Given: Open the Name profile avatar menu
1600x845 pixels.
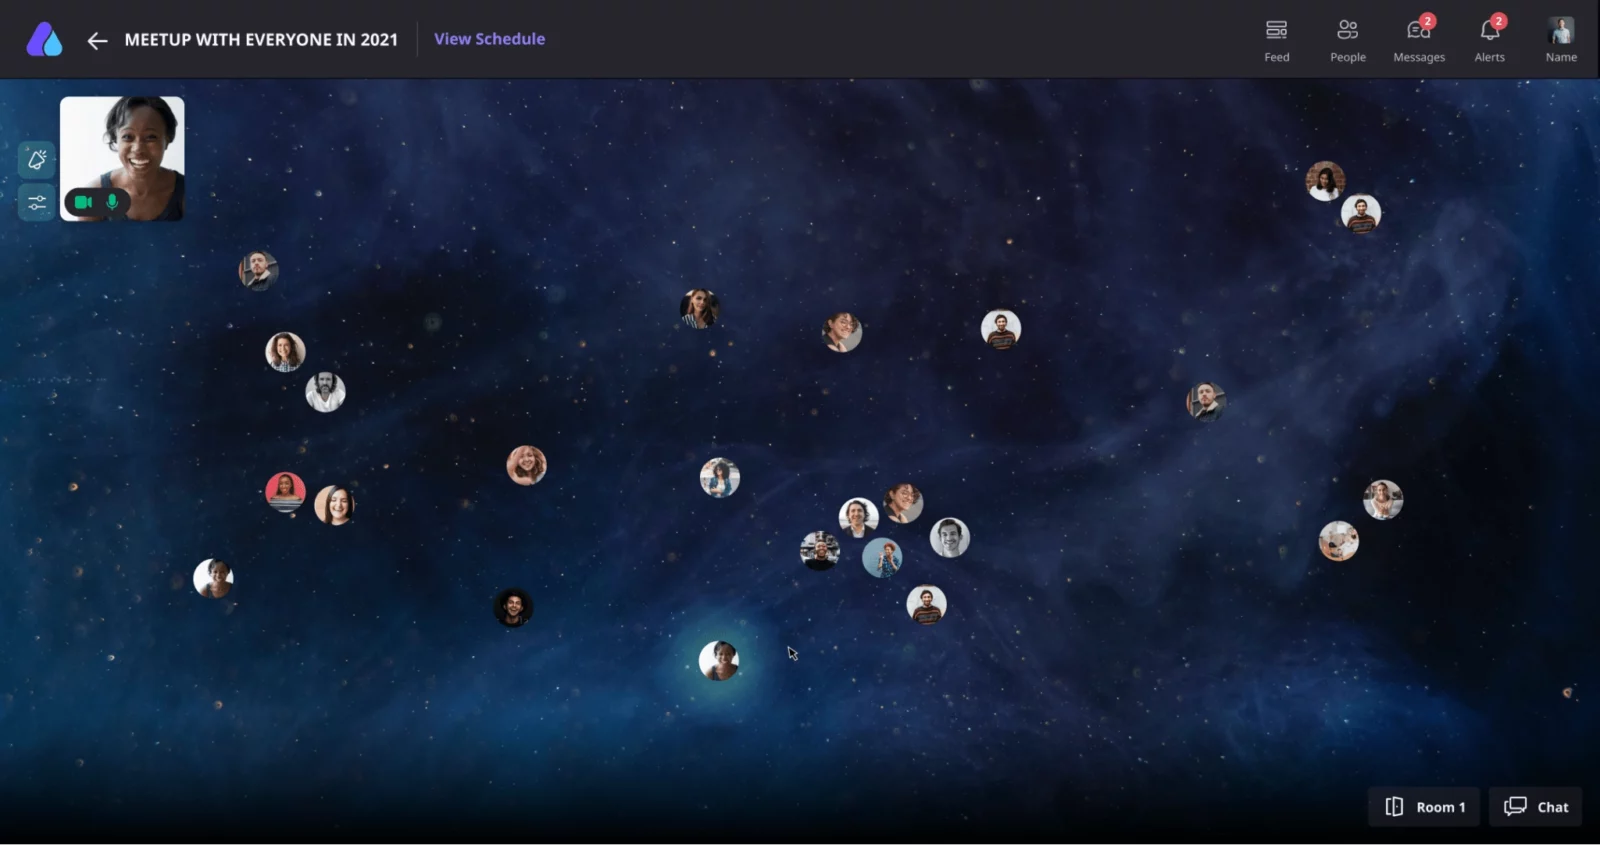Looking at the screenshot, I should [x=1560, y=40].
